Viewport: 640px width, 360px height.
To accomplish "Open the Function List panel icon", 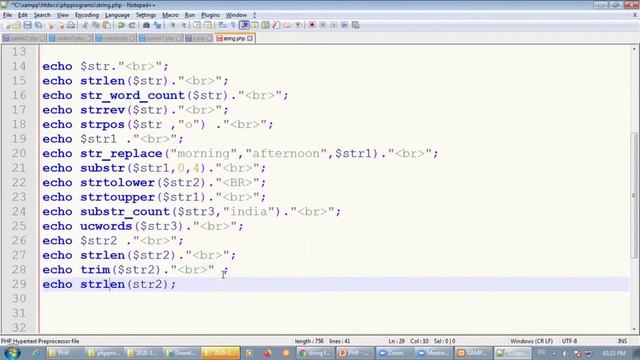I will (276, 25).
